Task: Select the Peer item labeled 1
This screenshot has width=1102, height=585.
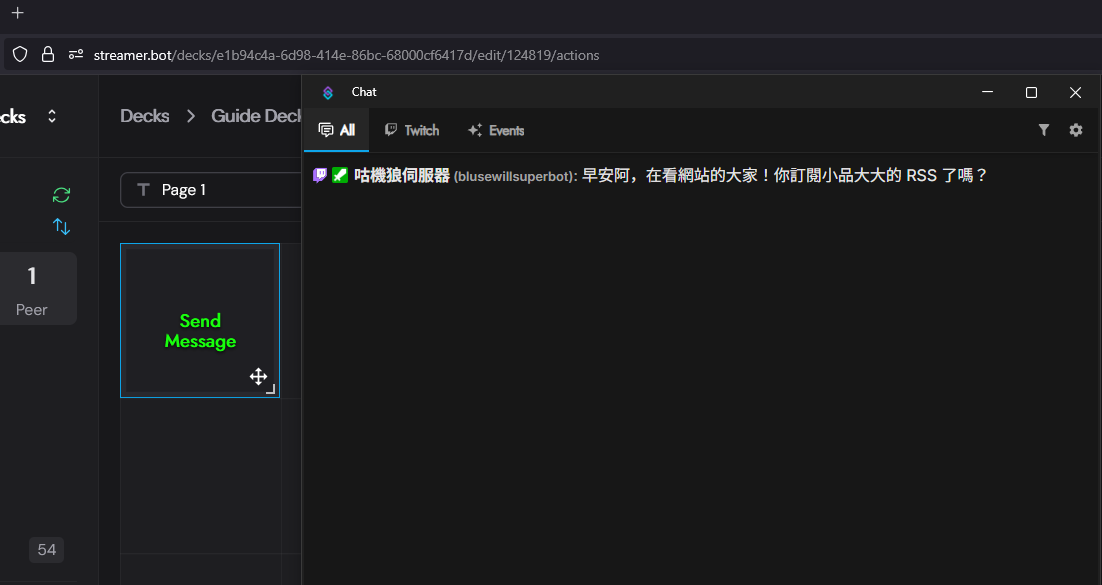Action: point(31,288)
